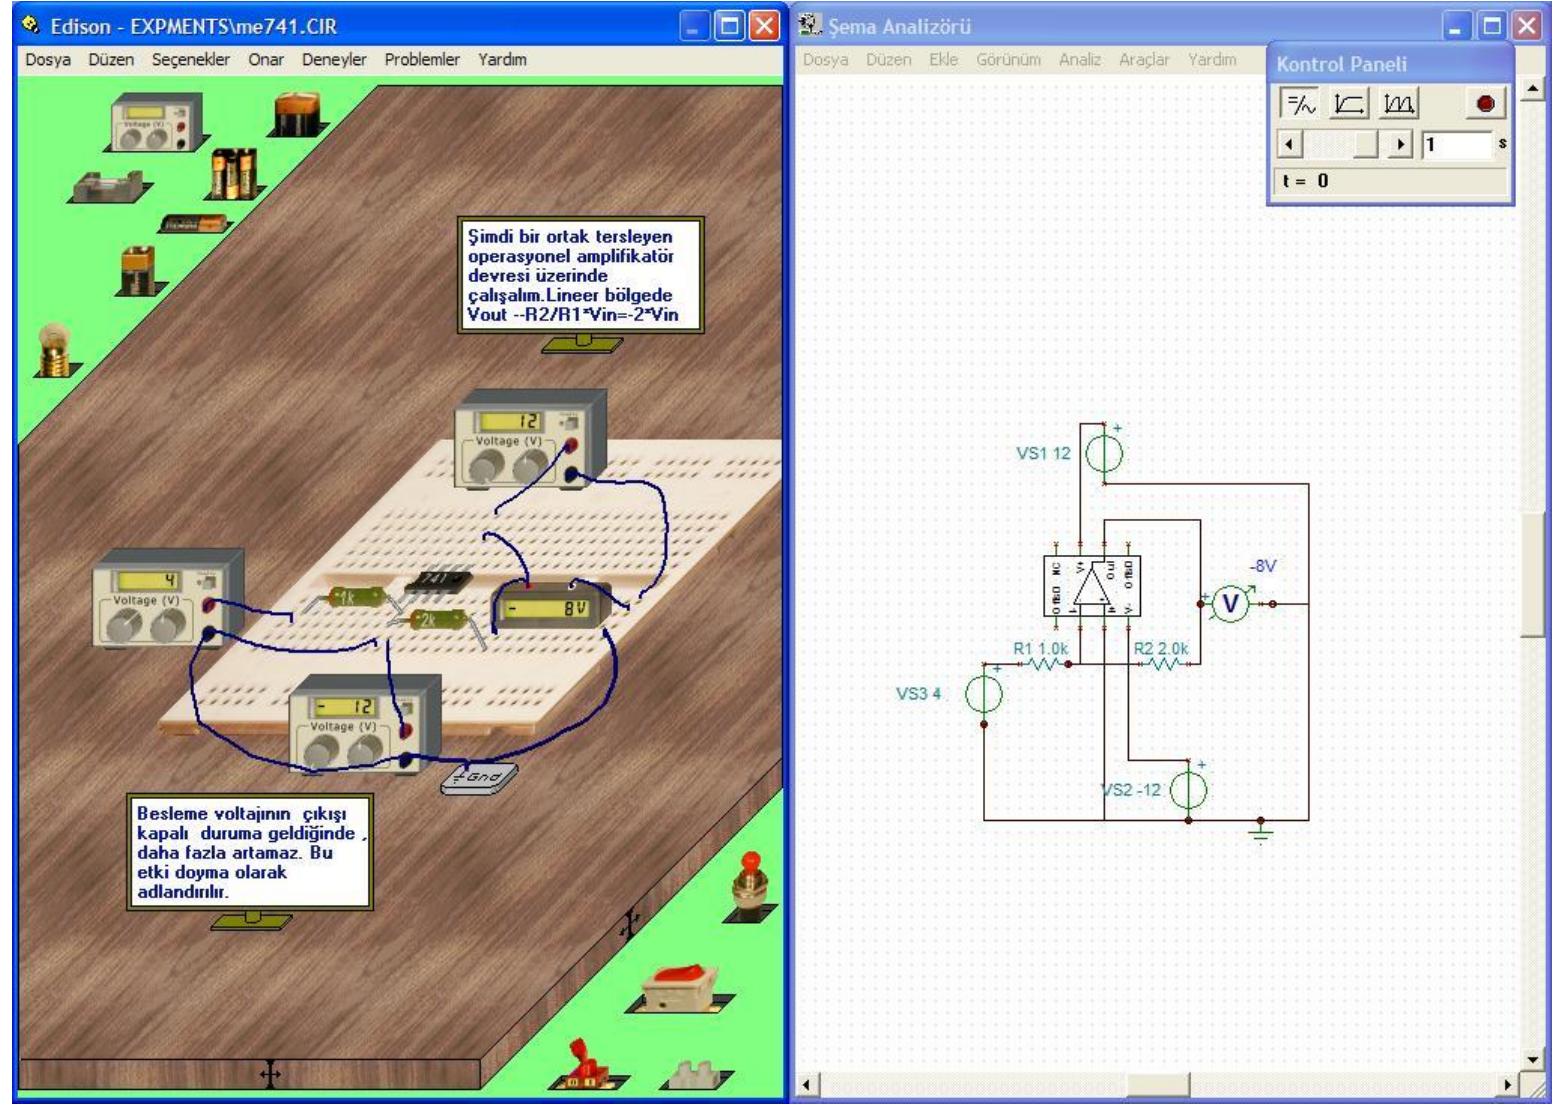Pick the red lever toggle switch component
1559x1113 pixels.
[582, 1066]
